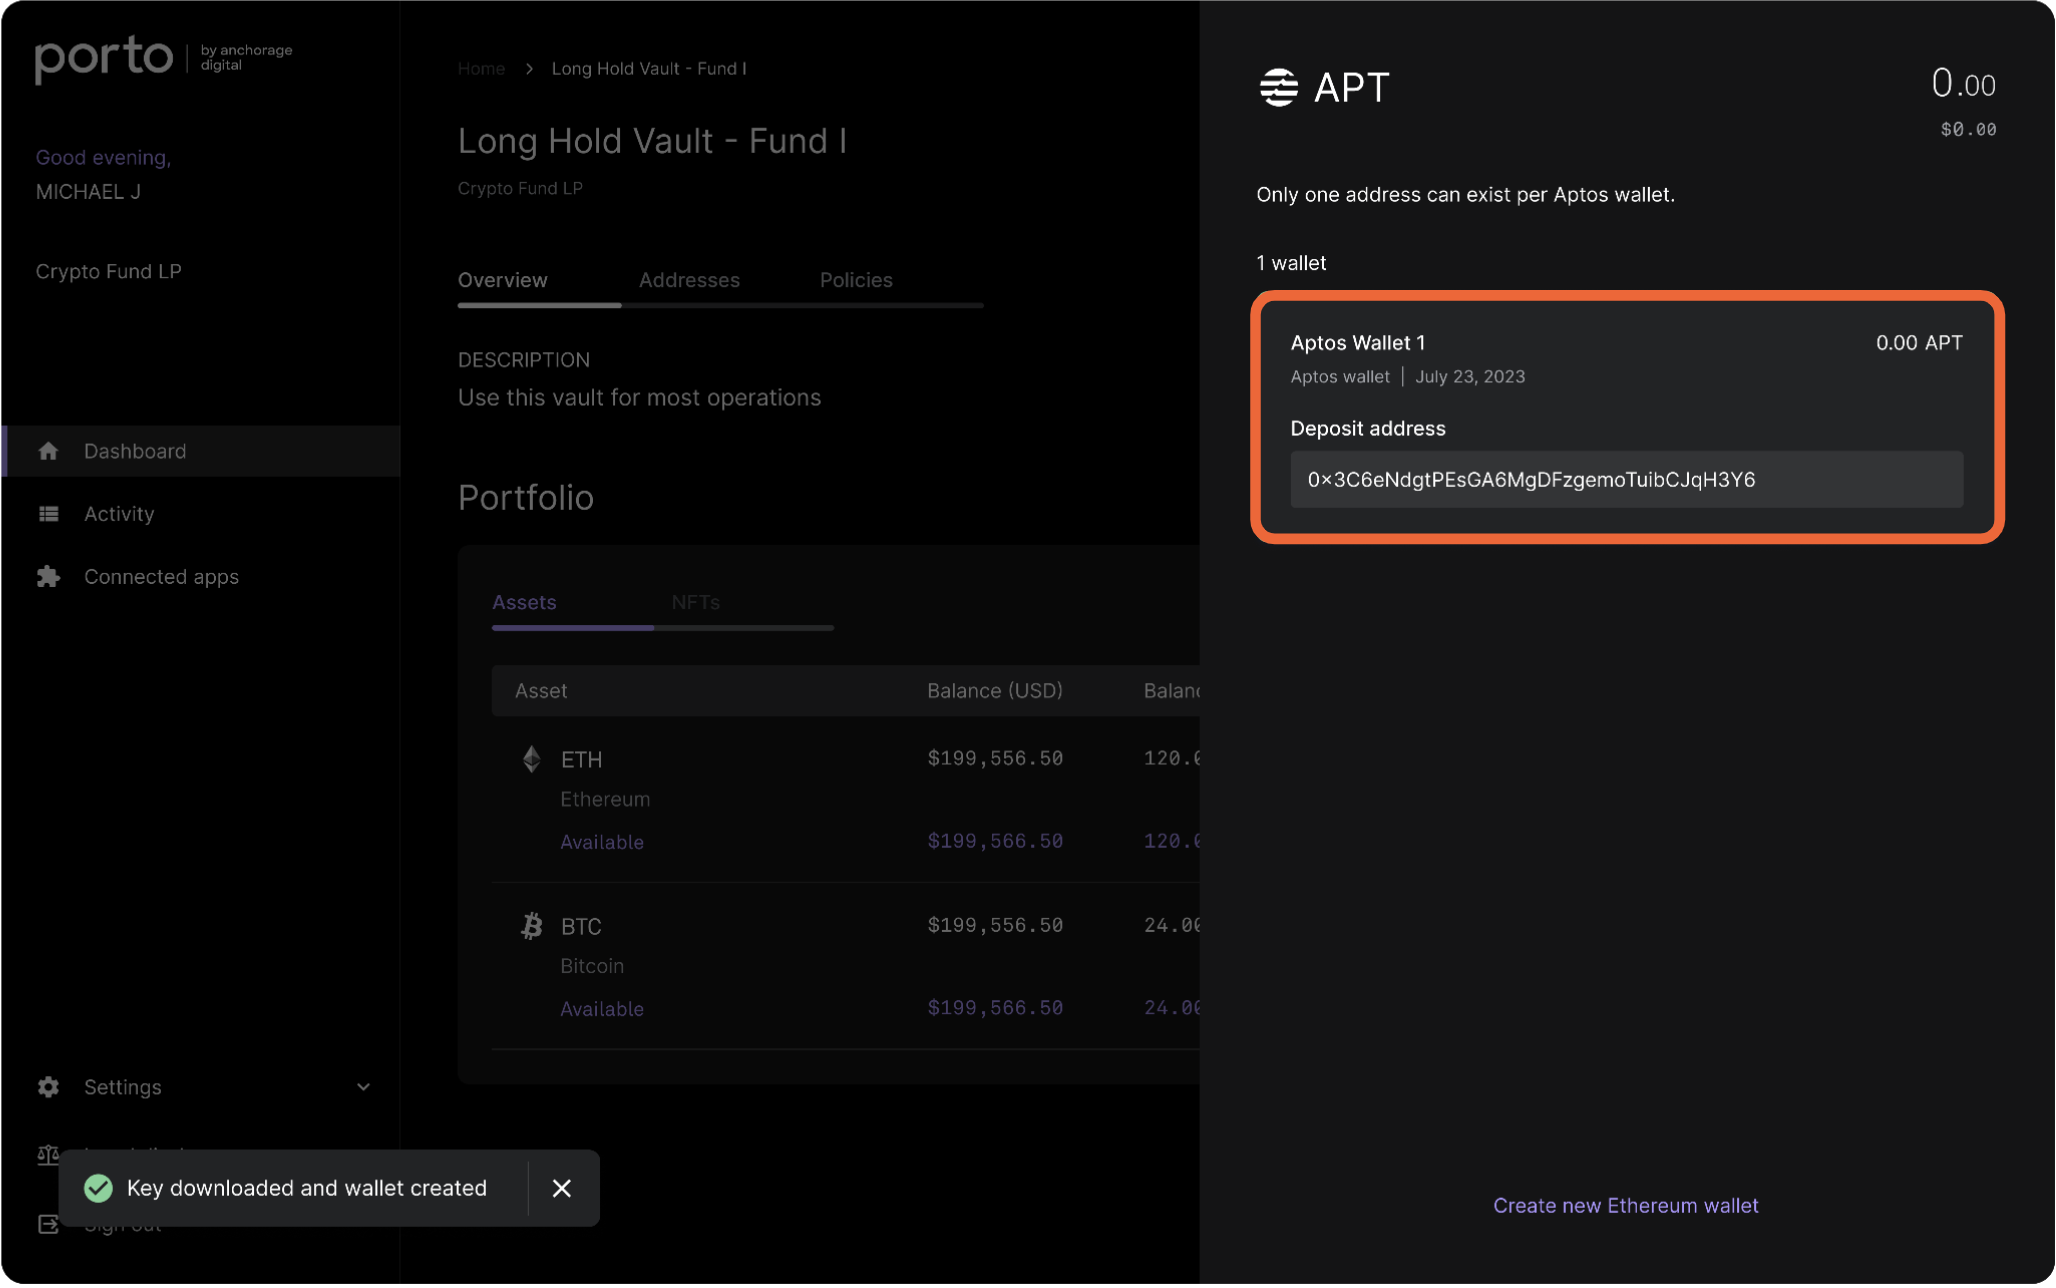Click the Long Hold Vault - Fund I heading
Screen dimensions: 2056x1288
(653, 141)
